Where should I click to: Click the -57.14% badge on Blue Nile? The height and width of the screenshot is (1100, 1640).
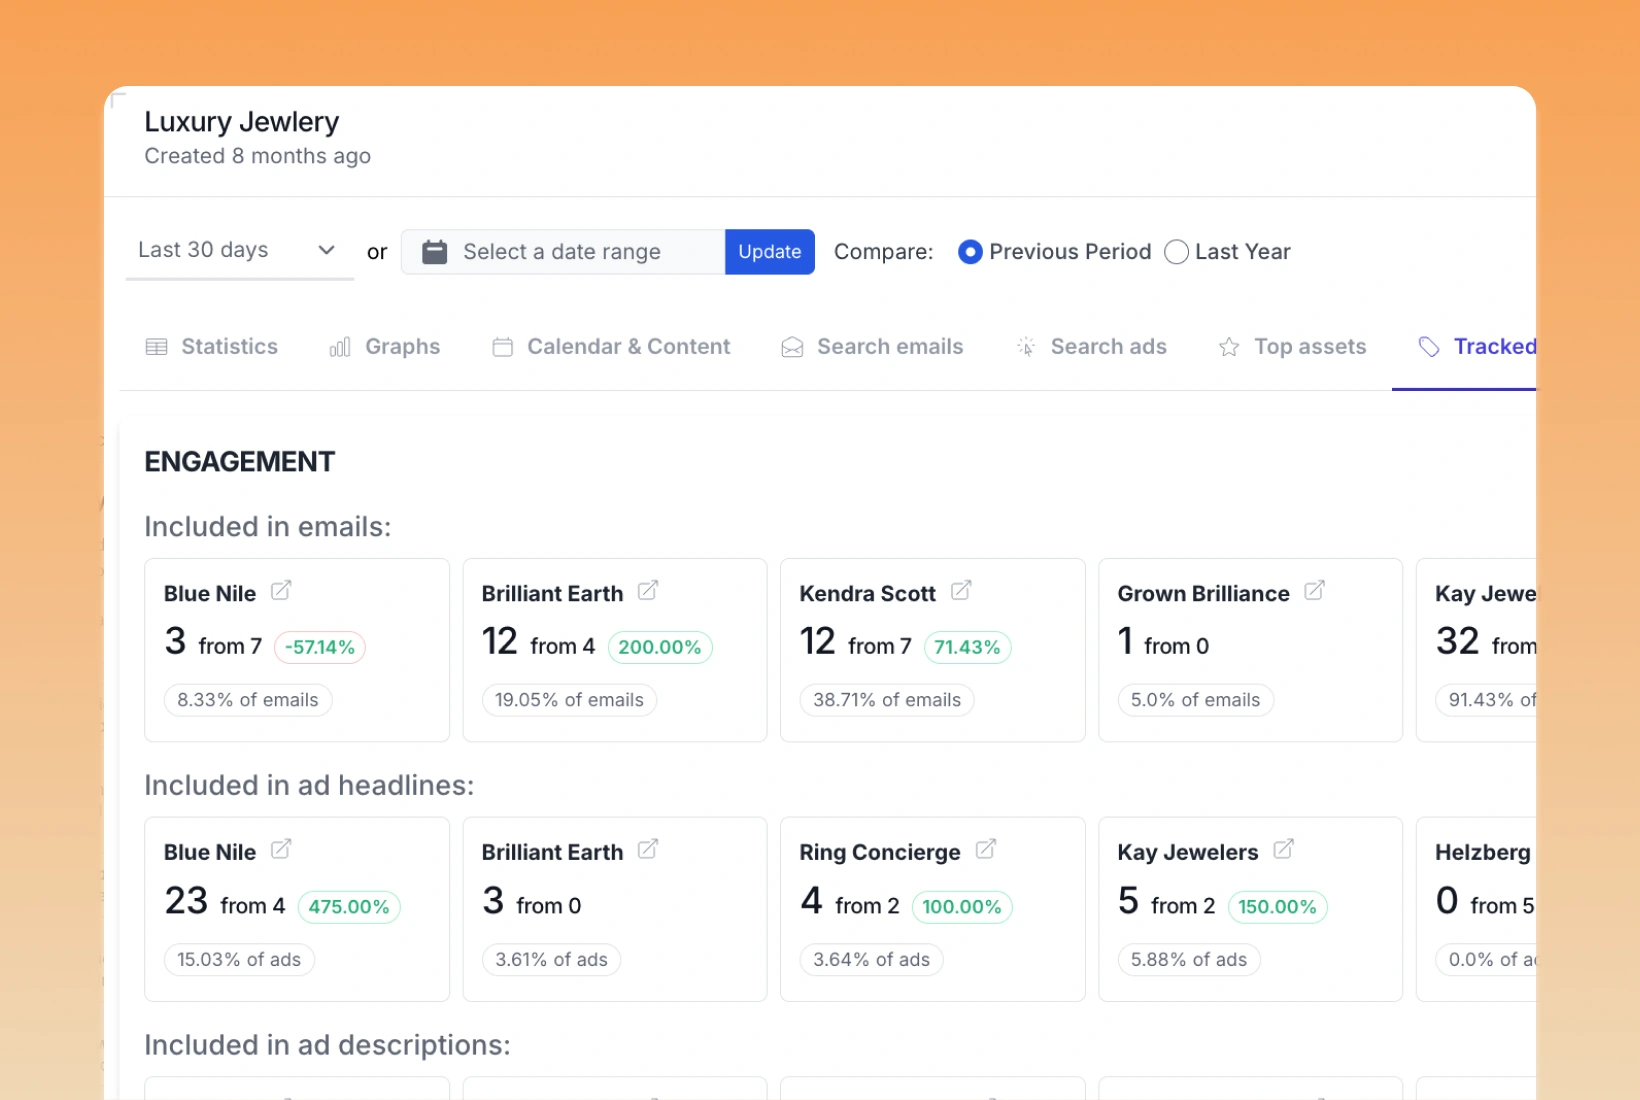tap(320, 647)
